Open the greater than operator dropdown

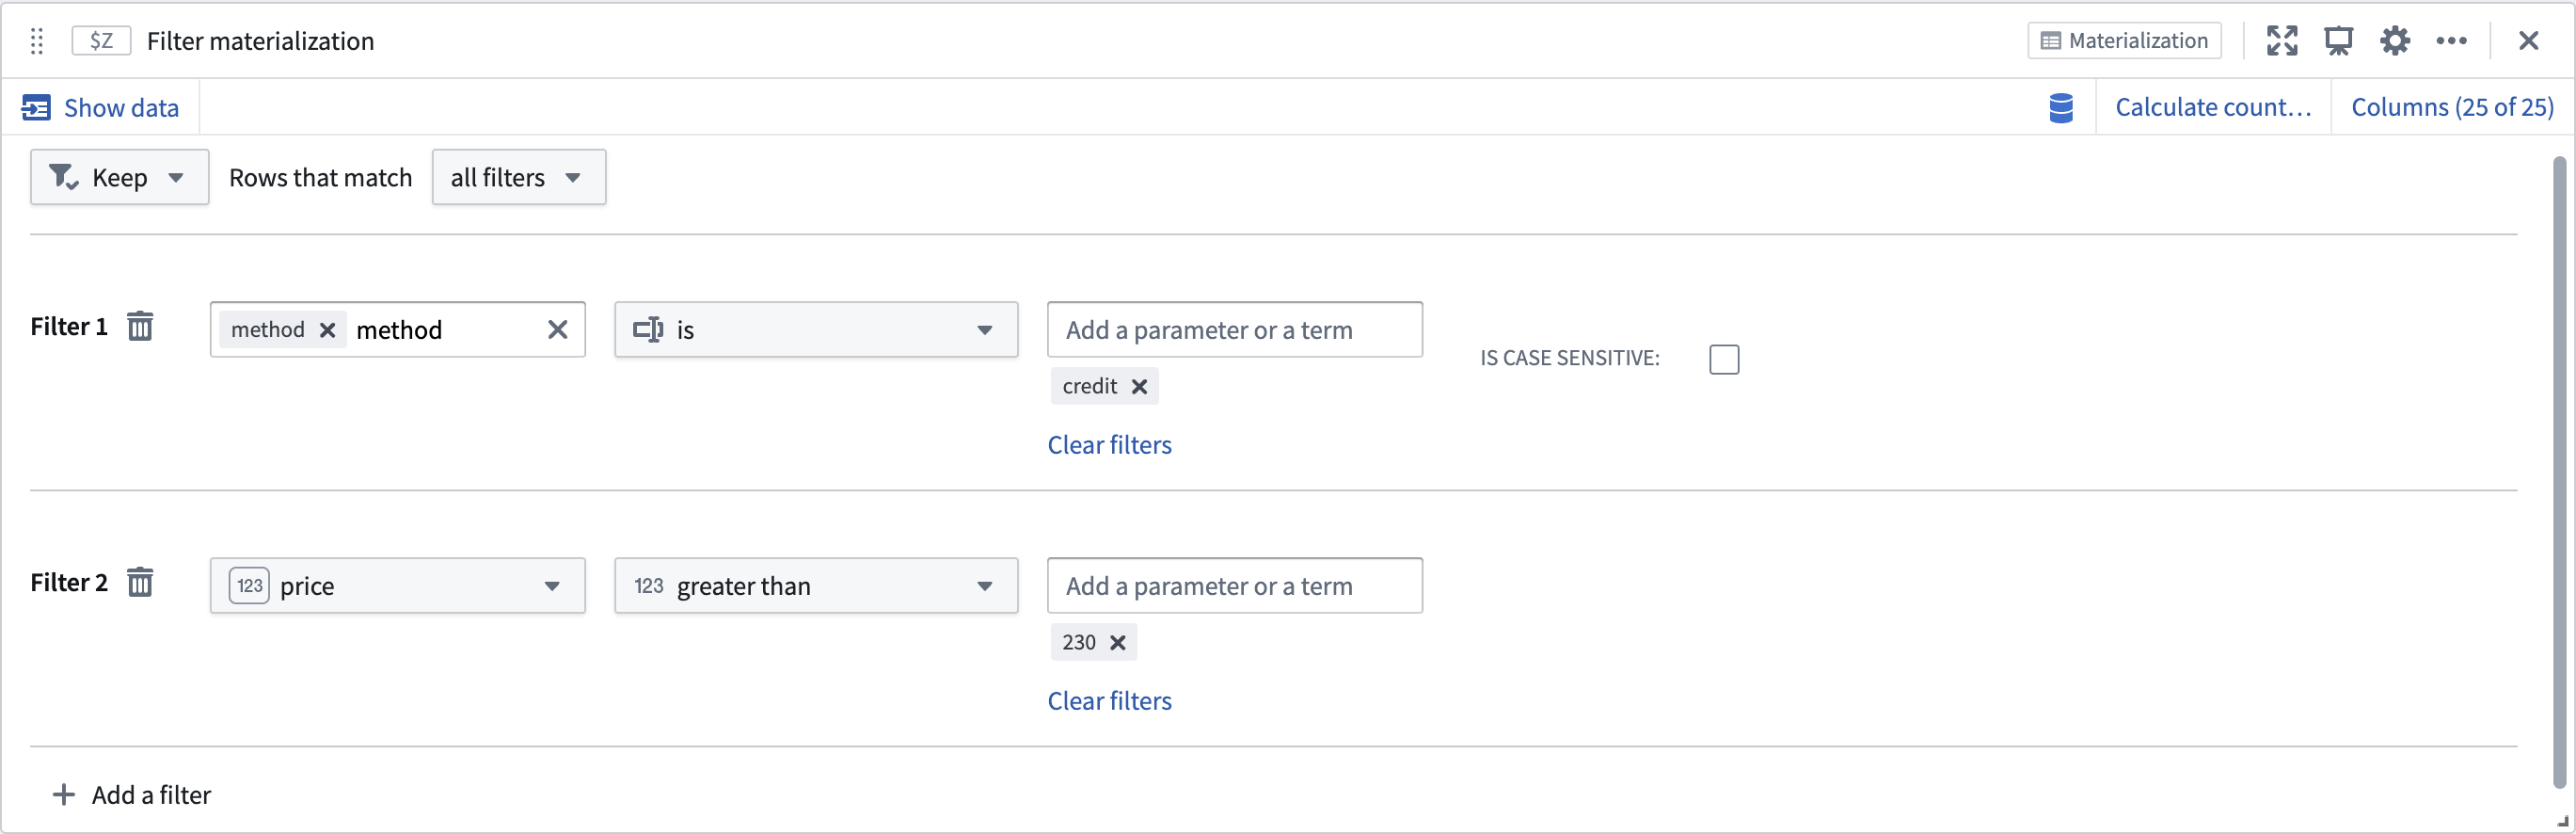point(816,586)
